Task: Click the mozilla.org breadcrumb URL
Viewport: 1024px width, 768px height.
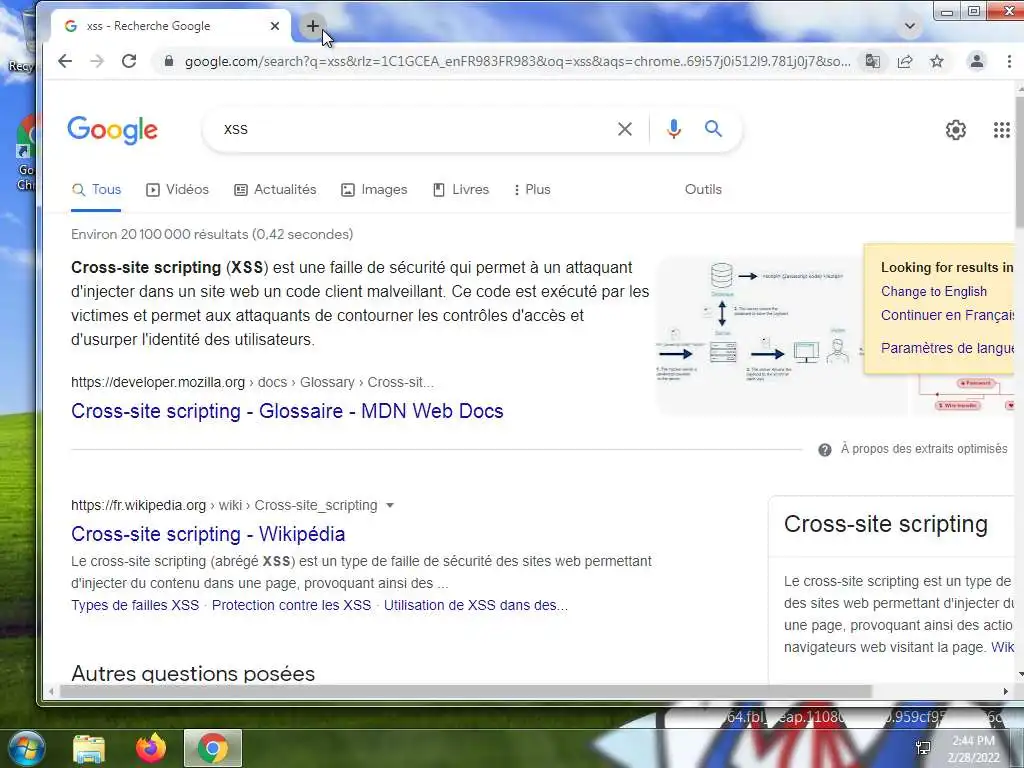Action: point(252,382)
